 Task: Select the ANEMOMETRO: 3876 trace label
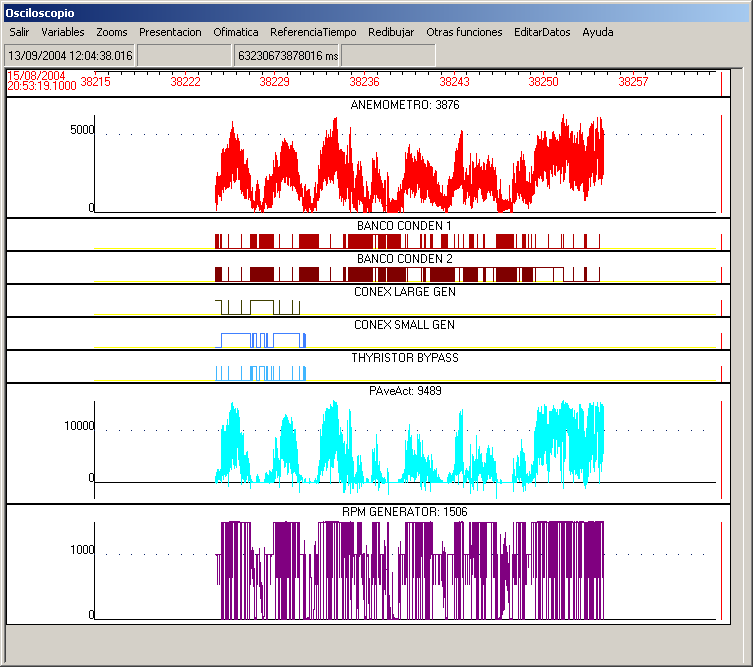[405, 105]
